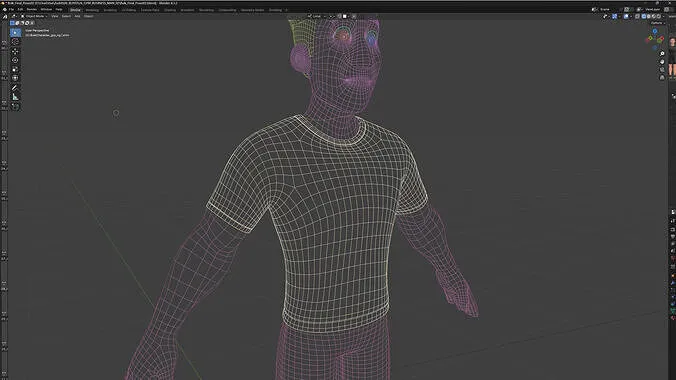676x380 pixels.
Task: Open the viewport Object menu
Action: coord(89,16)
